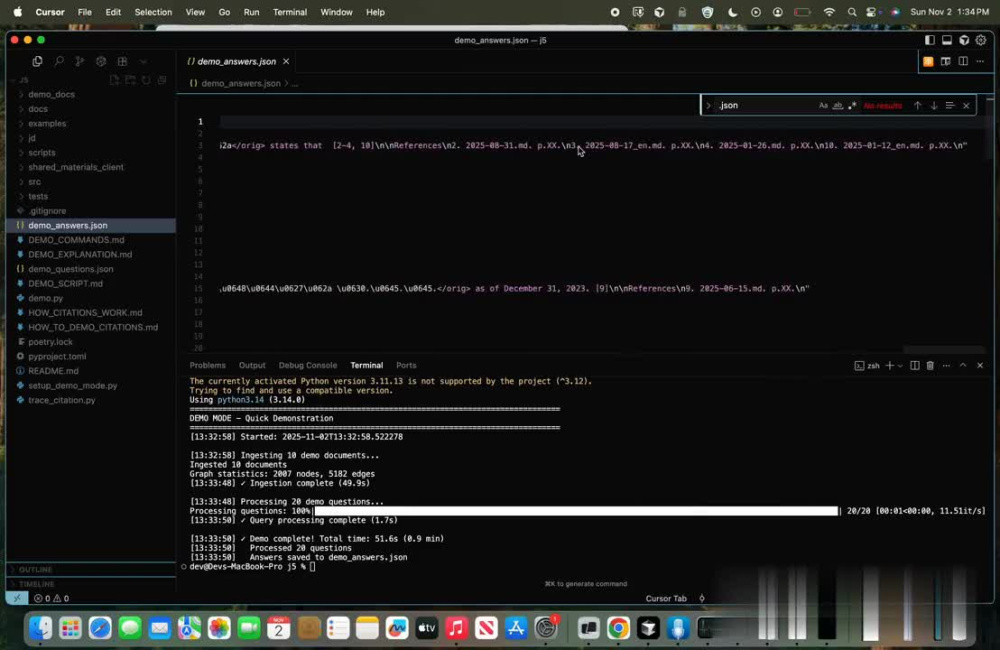
Task: Open Cursor settings gear in title bar
Action: (981, 40)
